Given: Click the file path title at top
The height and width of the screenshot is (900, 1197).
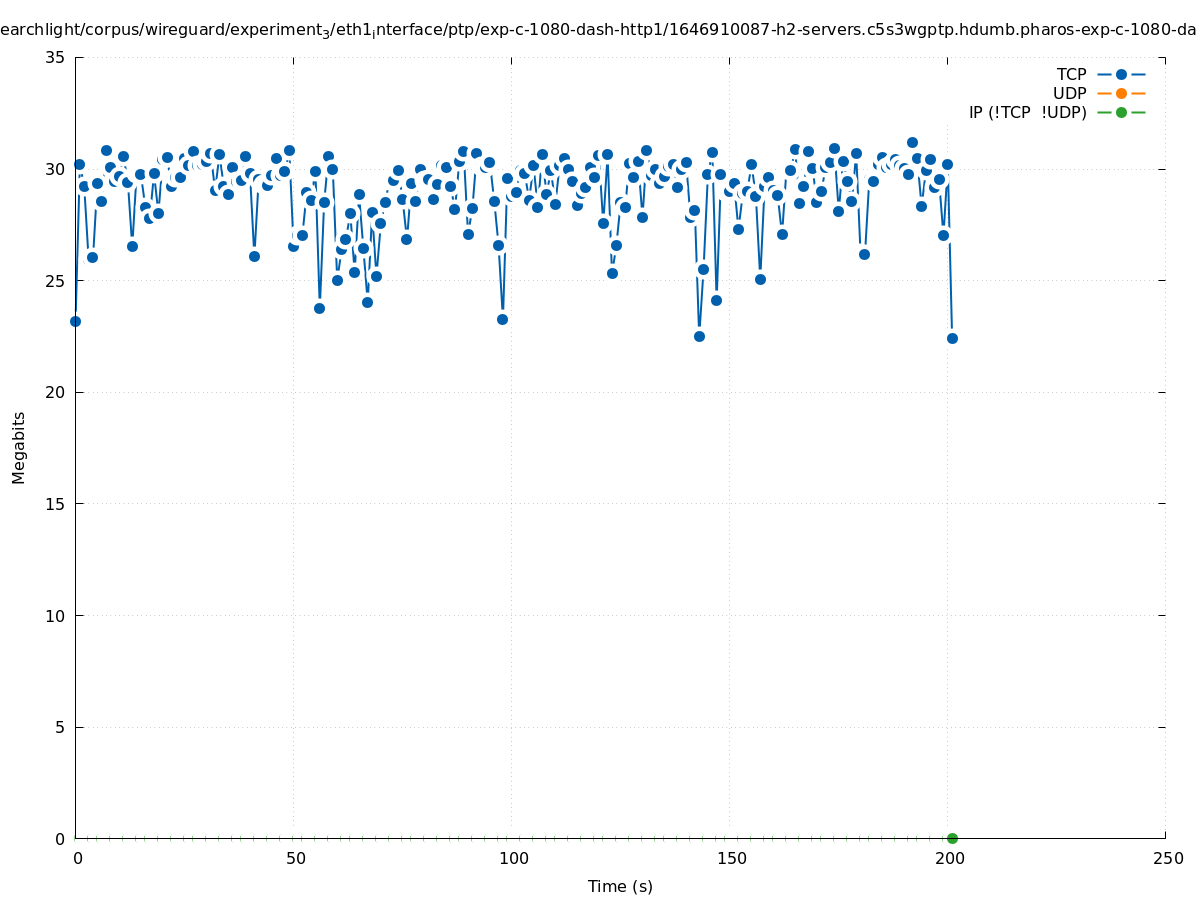Looking at the screenshot, I should pyautogui.click(x=598, y=30).
